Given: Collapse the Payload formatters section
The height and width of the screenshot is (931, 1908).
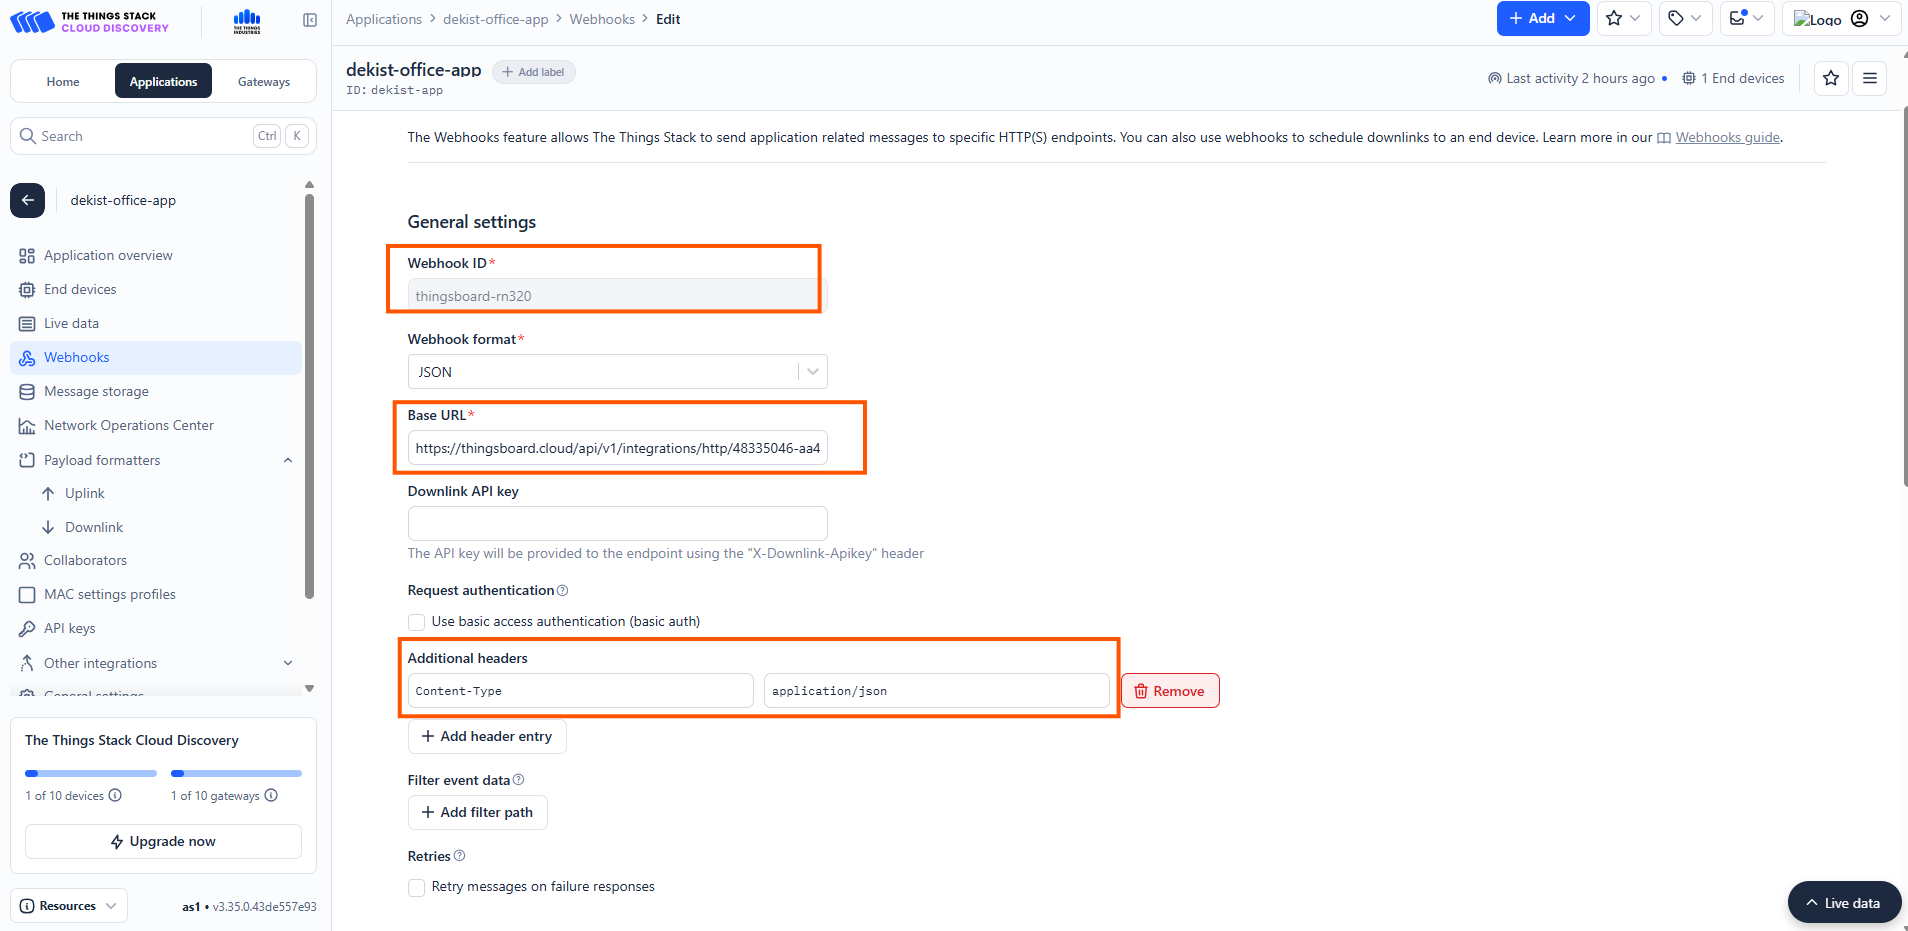Looking at the screenshot, I should [x=288, y=460].
